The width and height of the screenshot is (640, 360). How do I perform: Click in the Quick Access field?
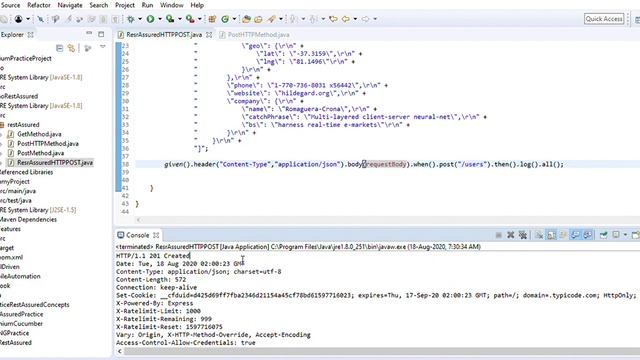(x=604, y=19)
